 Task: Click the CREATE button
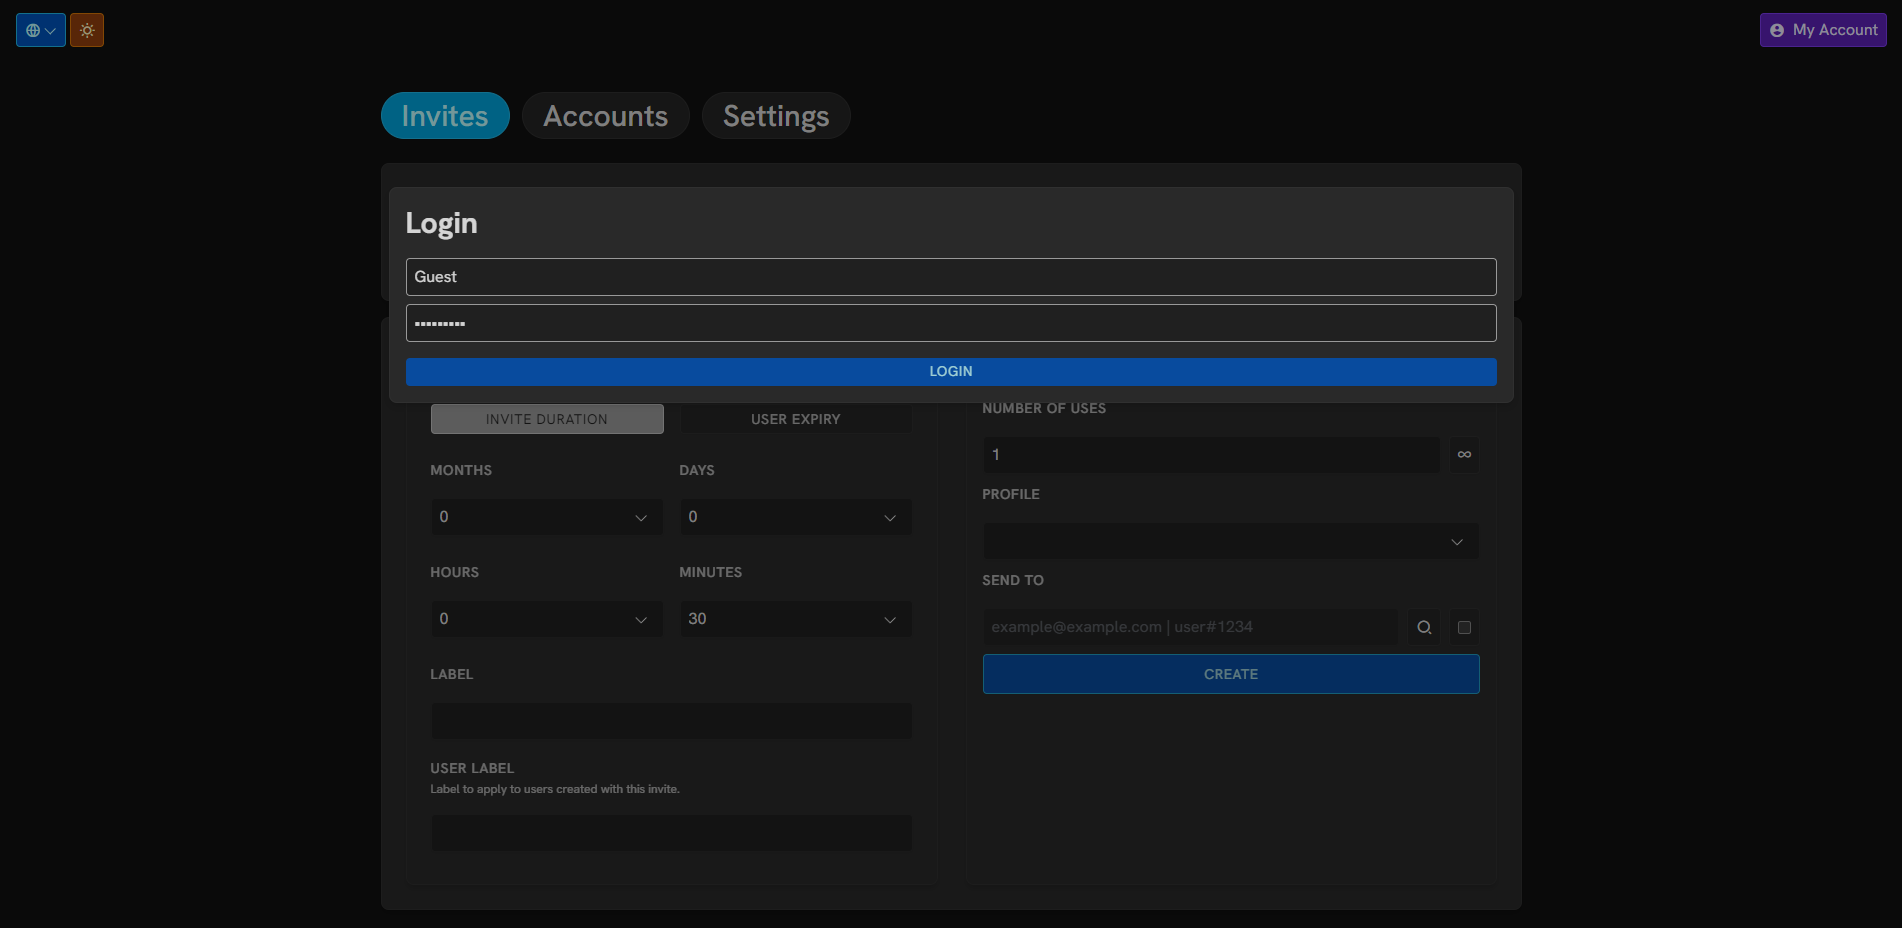pos(1230,673)
